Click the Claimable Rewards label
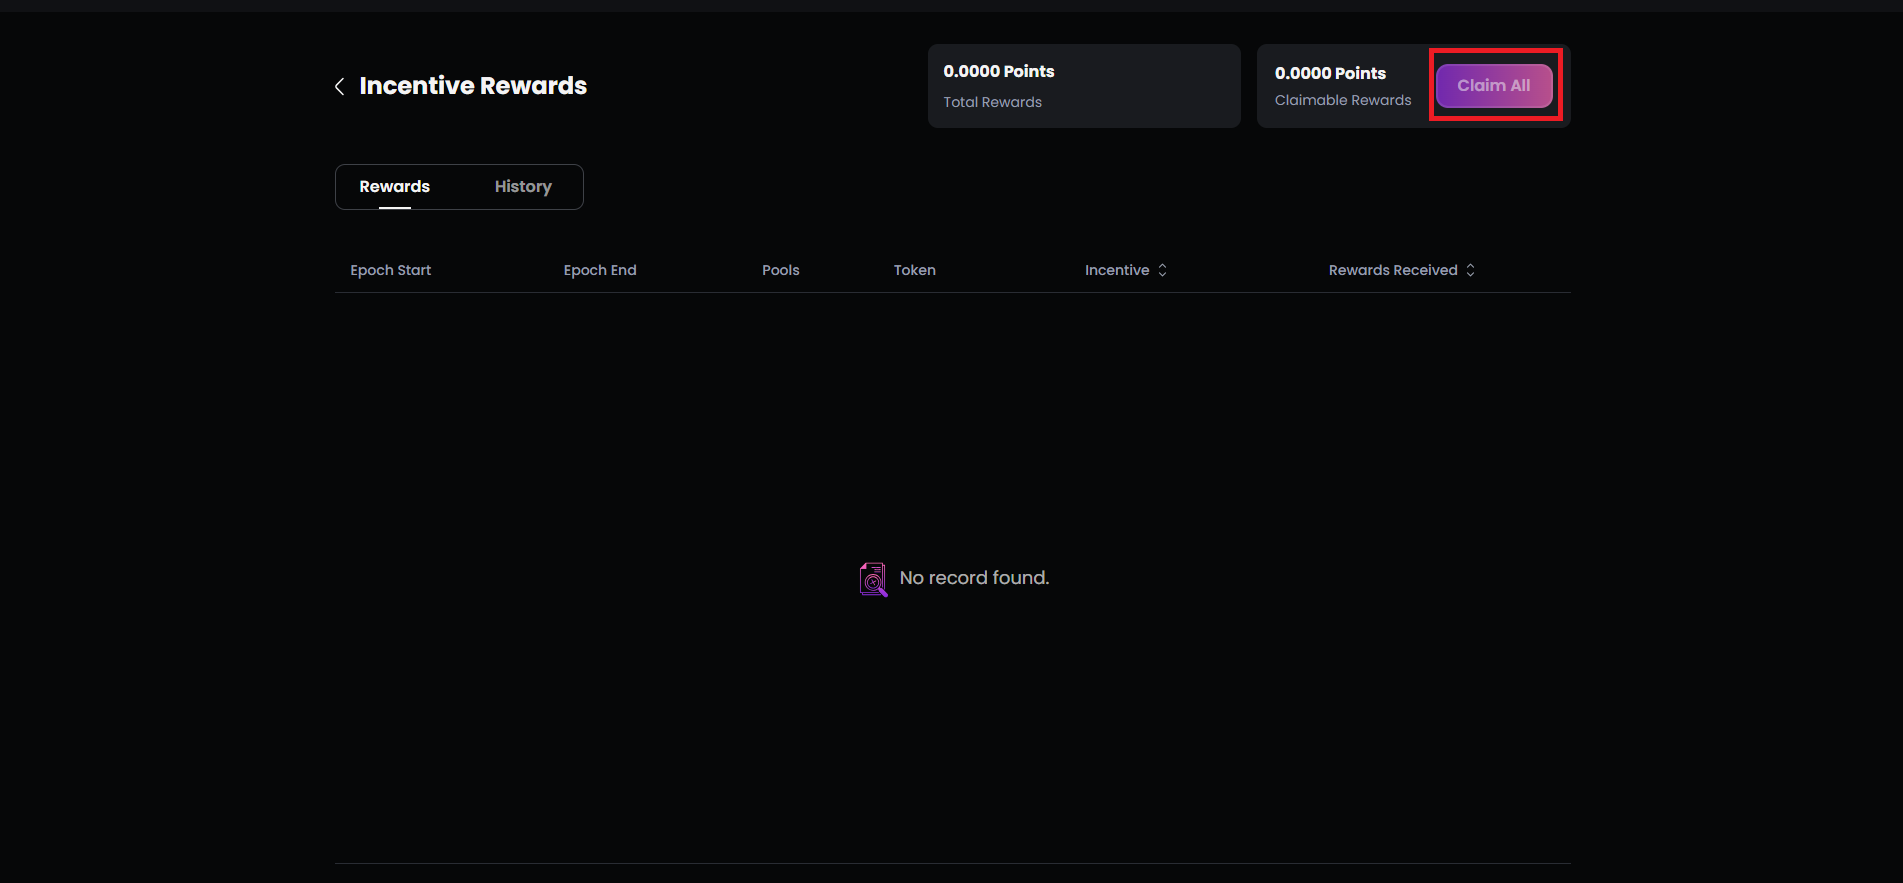 click(x=1342, y=100)
